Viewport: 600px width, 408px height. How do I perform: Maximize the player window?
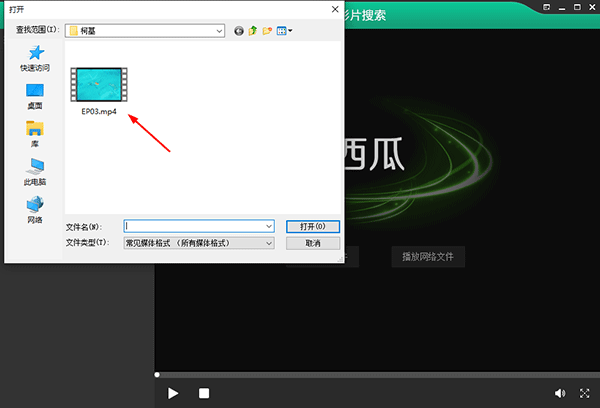coord(577,7)
